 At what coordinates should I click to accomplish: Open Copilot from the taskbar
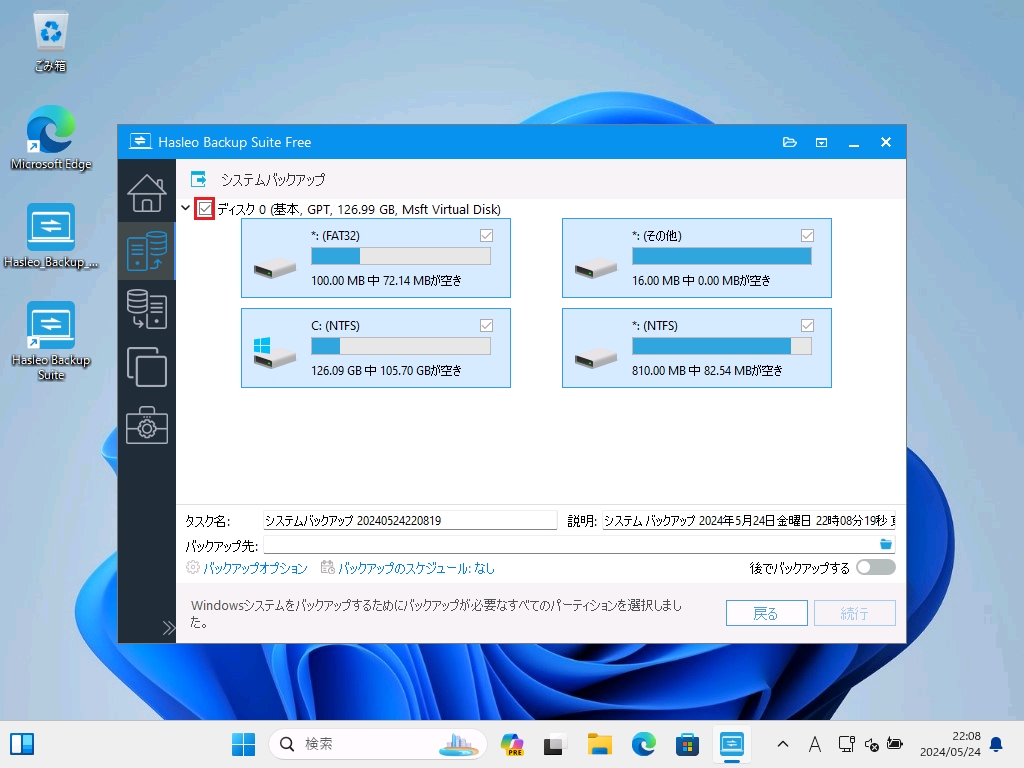click(512, 744)
